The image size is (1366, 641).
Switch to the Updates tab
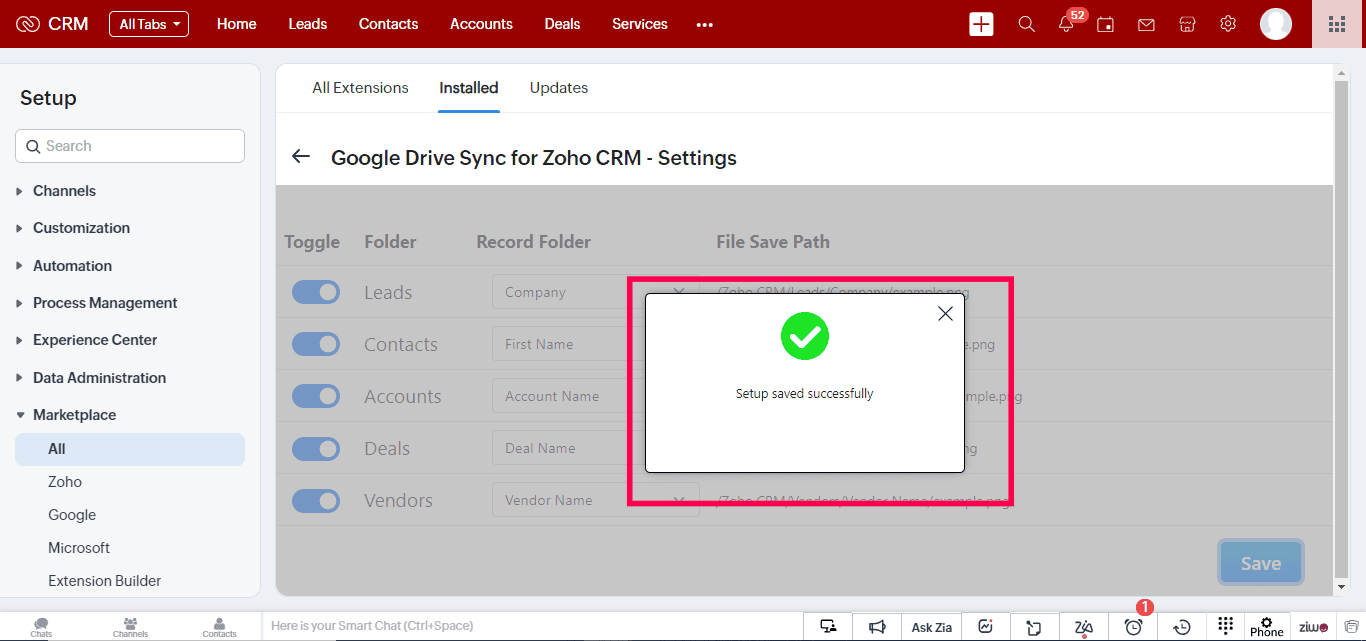559,88
